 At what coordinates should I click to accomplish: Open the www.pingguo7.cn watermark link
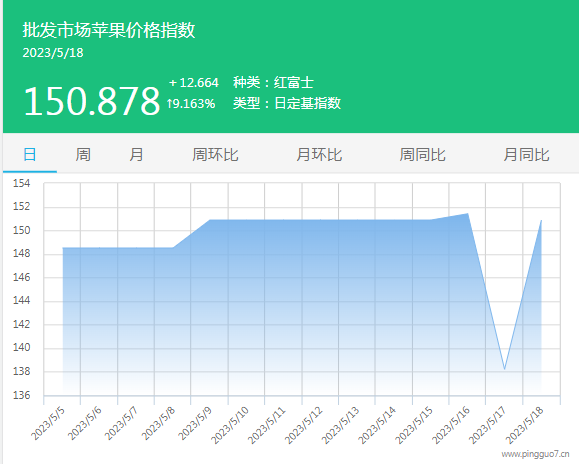(x=535, y=454)
